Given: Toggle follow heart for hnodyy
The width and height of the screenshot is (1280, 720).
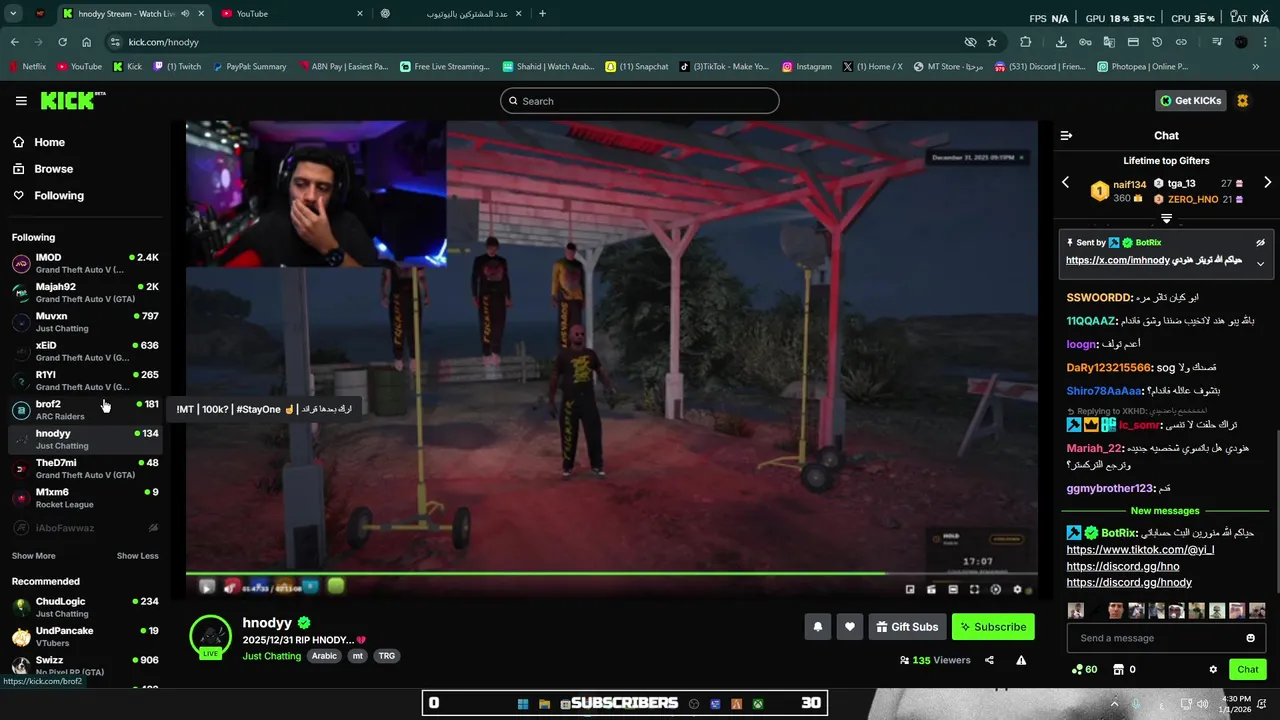Looking at the screenshot, I should pyautogui.click(x=849, y=627).
